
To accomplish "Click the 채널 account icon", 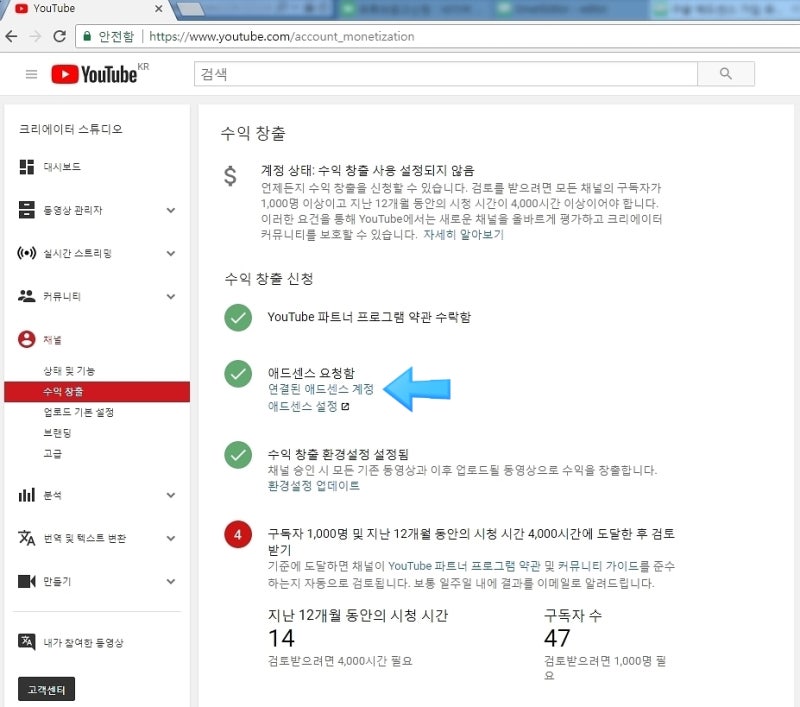I will [x=27, y=339].
